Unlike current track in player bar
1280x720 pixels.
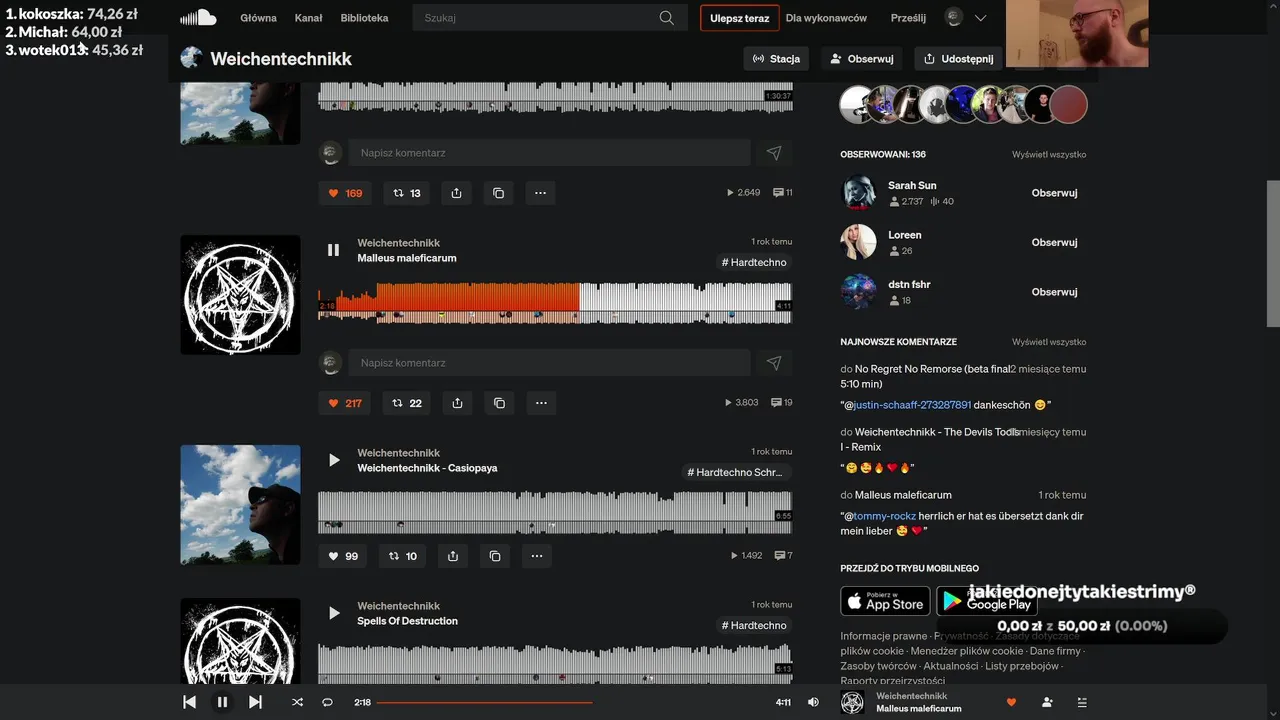[1011, 702]
